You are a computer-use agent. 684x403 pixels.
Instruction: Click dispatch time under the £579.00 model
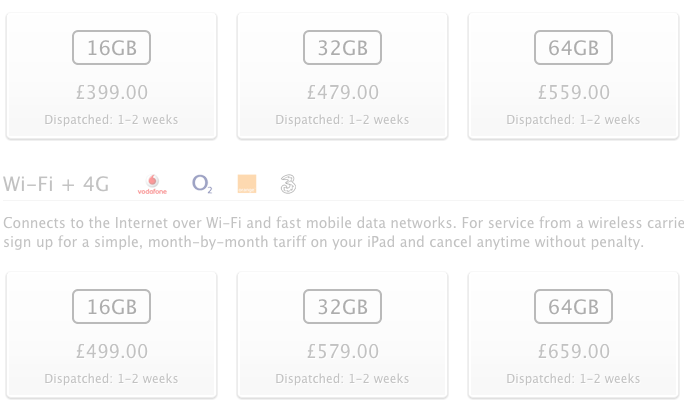342,379
